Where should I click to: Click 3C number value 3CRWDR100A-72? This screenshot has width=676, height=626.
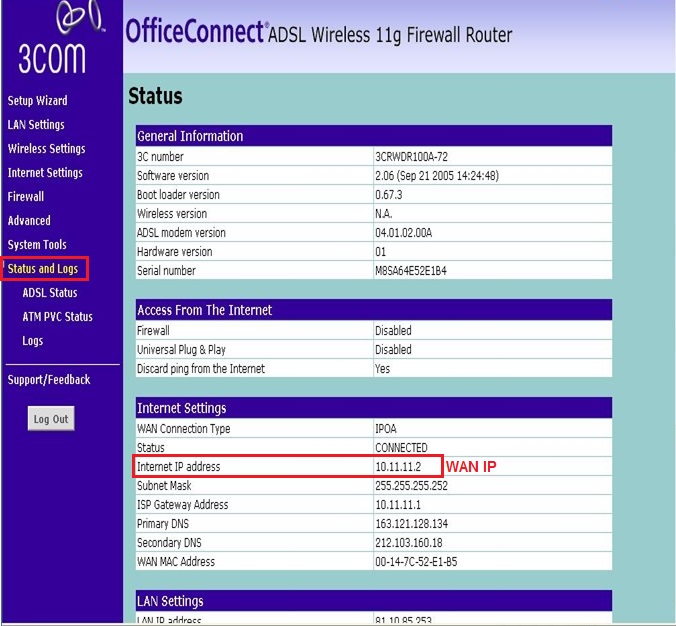(411, 156)
